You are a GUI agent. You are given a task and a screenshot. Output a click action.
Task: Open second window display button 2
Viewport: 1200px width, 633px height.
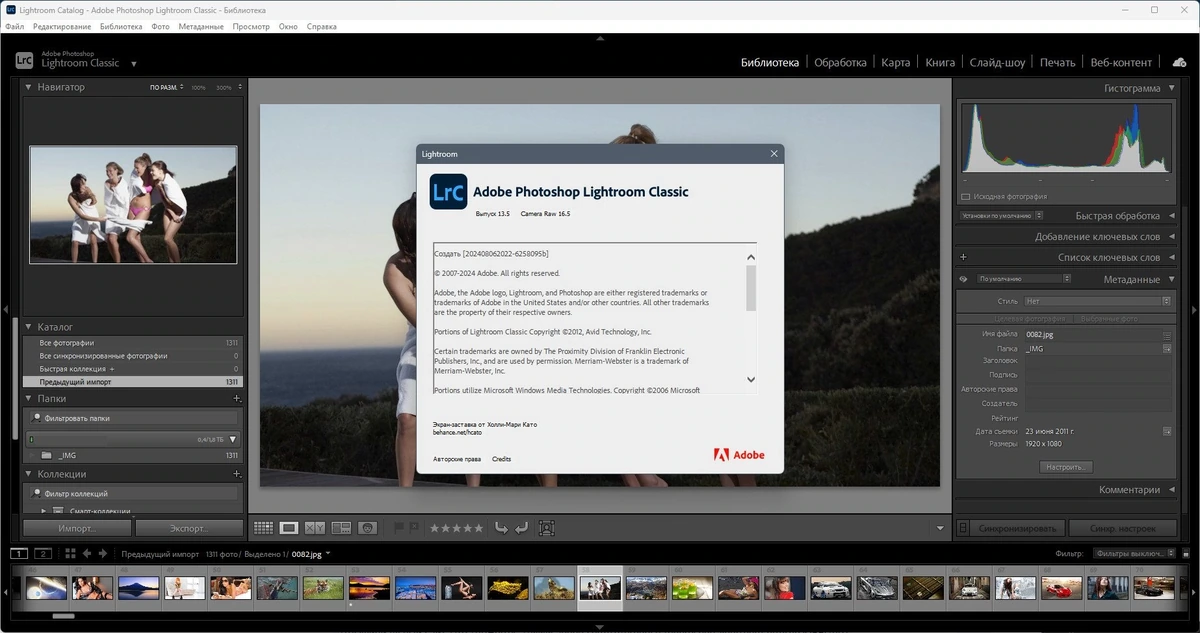42,553
